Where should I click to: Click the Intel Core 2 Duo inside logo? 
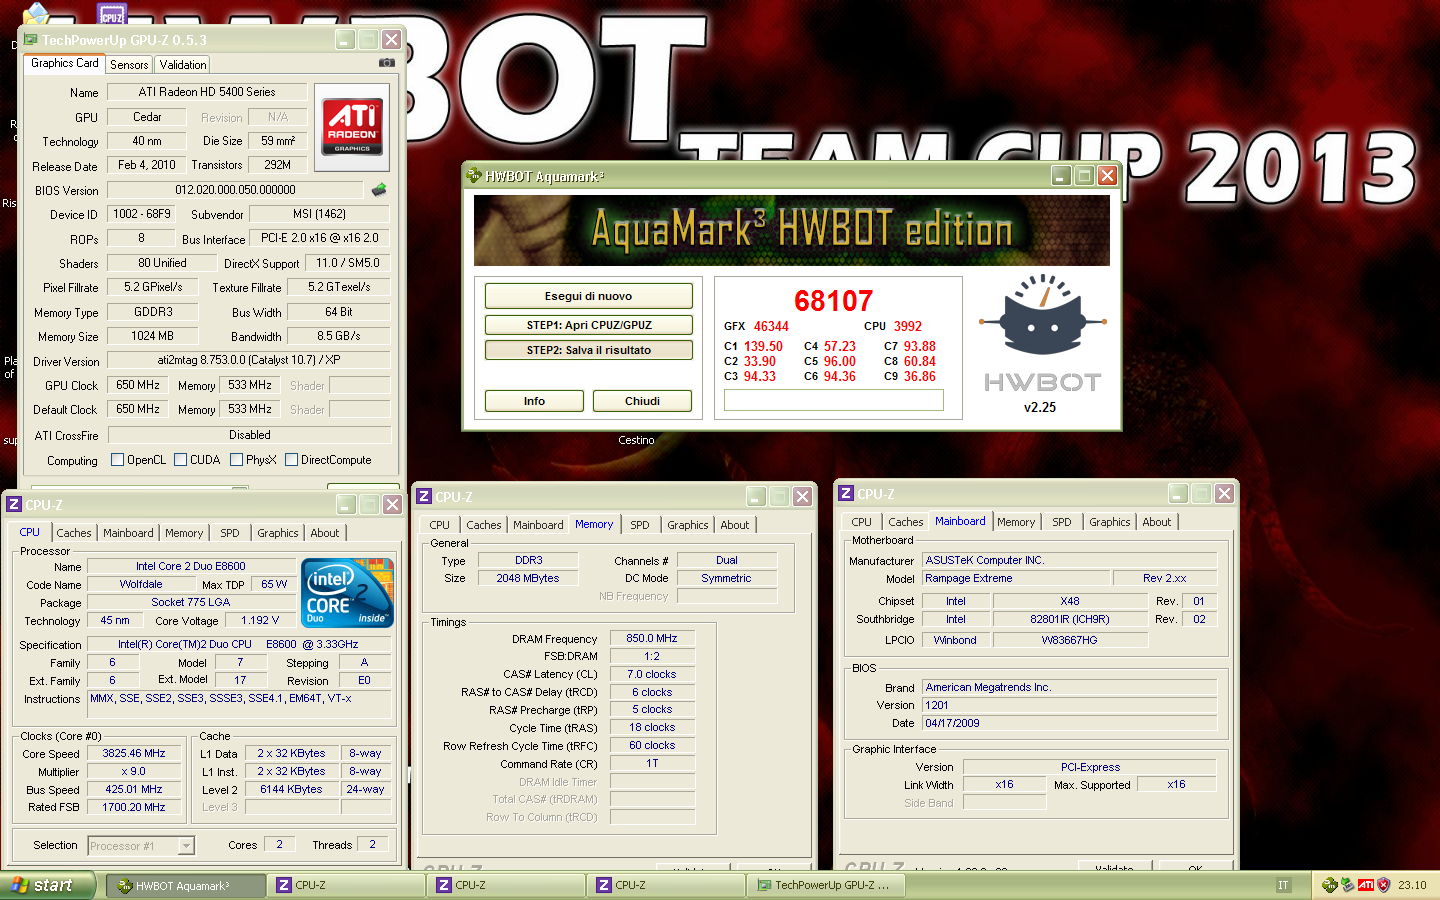347,593
